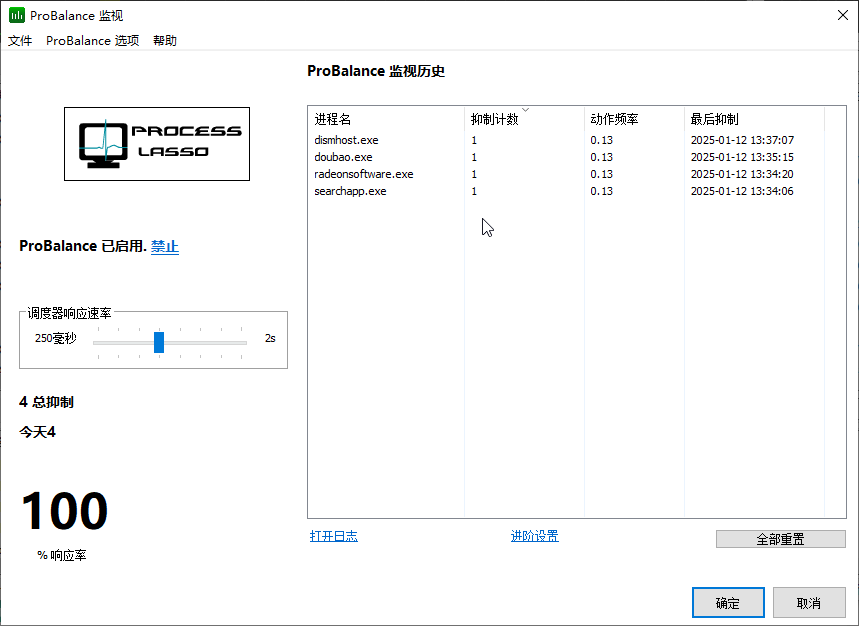Select the dismhost.exe row

(566, 140)
